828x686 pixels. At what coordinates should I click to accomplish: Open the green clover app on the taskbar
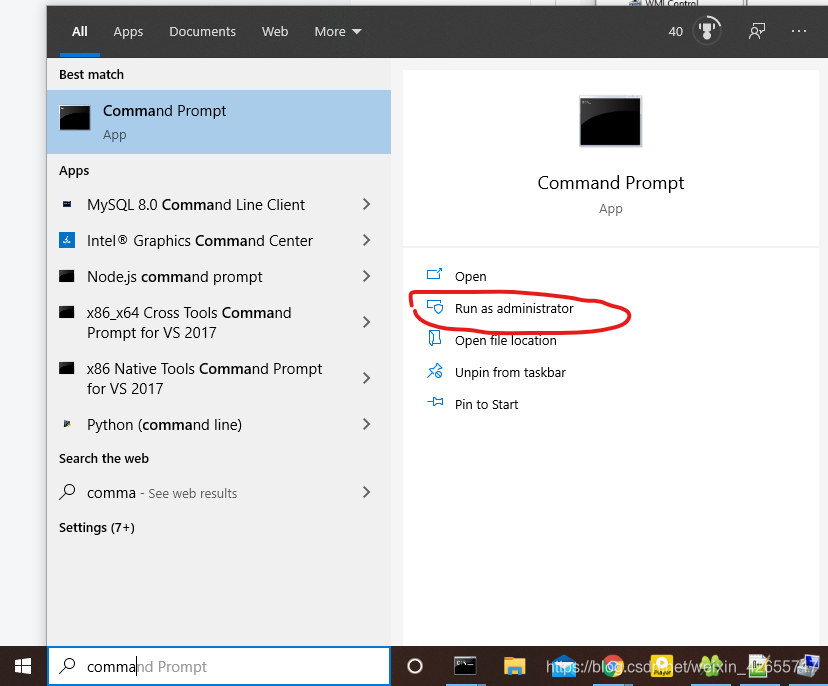pos(711,666)
